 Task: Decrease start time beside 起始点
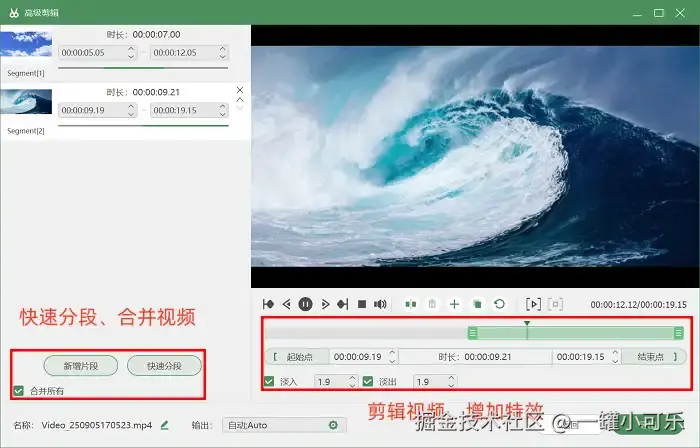tap(392, 361)
